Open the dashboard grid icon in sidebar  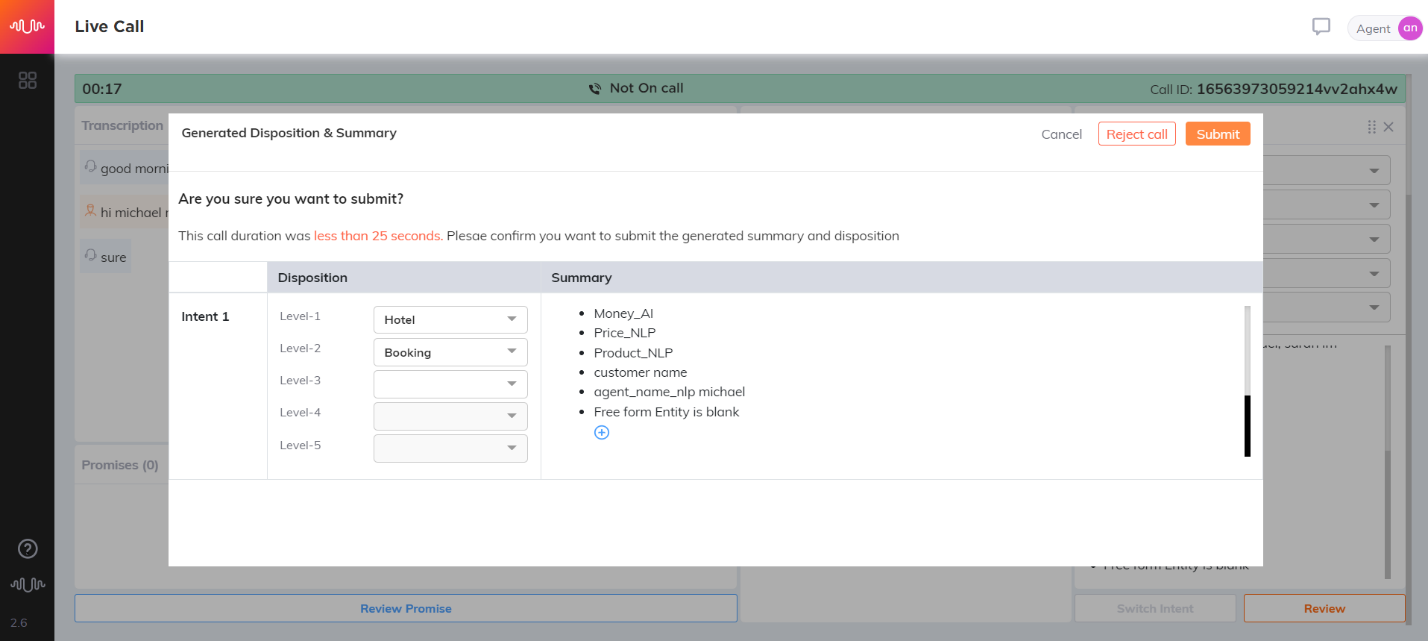(28, 80)
